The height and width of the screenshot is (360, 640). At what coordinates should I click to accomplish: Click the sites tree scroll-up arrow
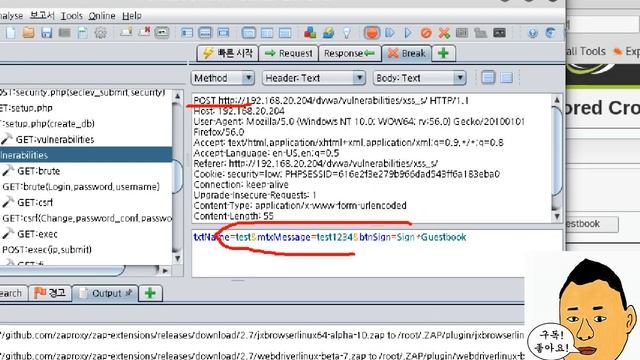[177, 96]
